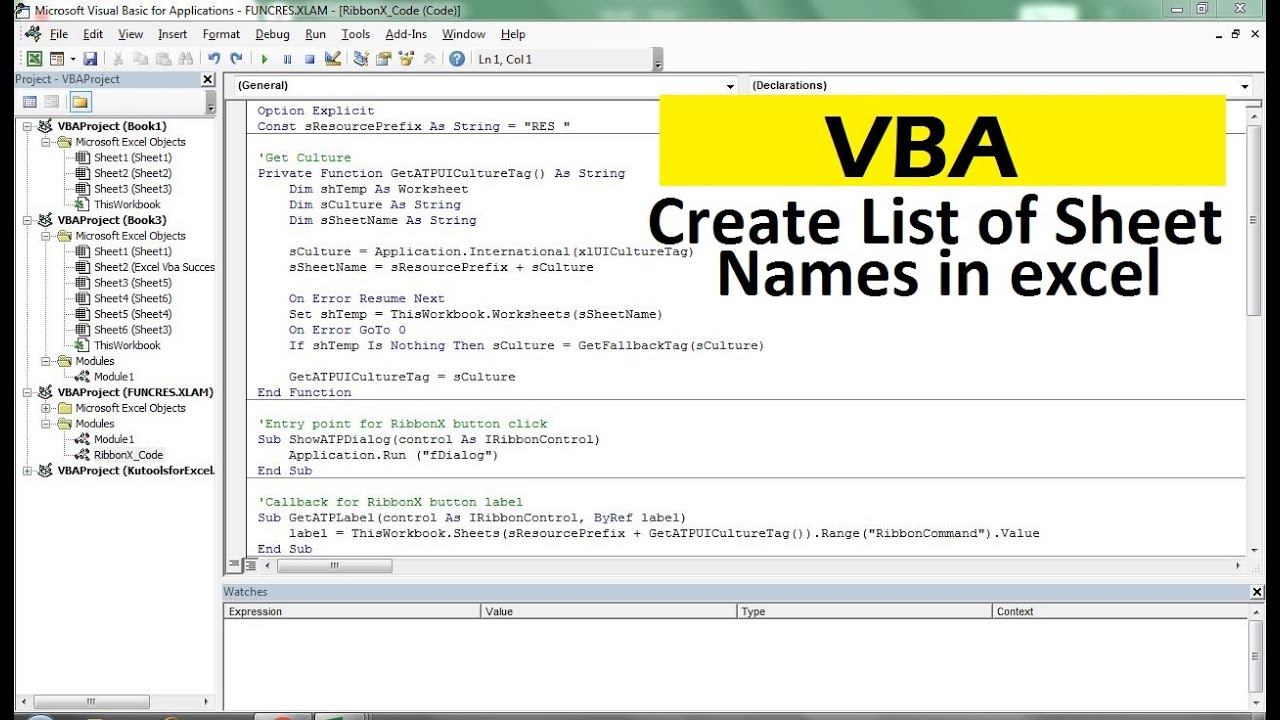Open the Format menu
The width and height of the screenshot is (1280, 720).
[221, 34]
